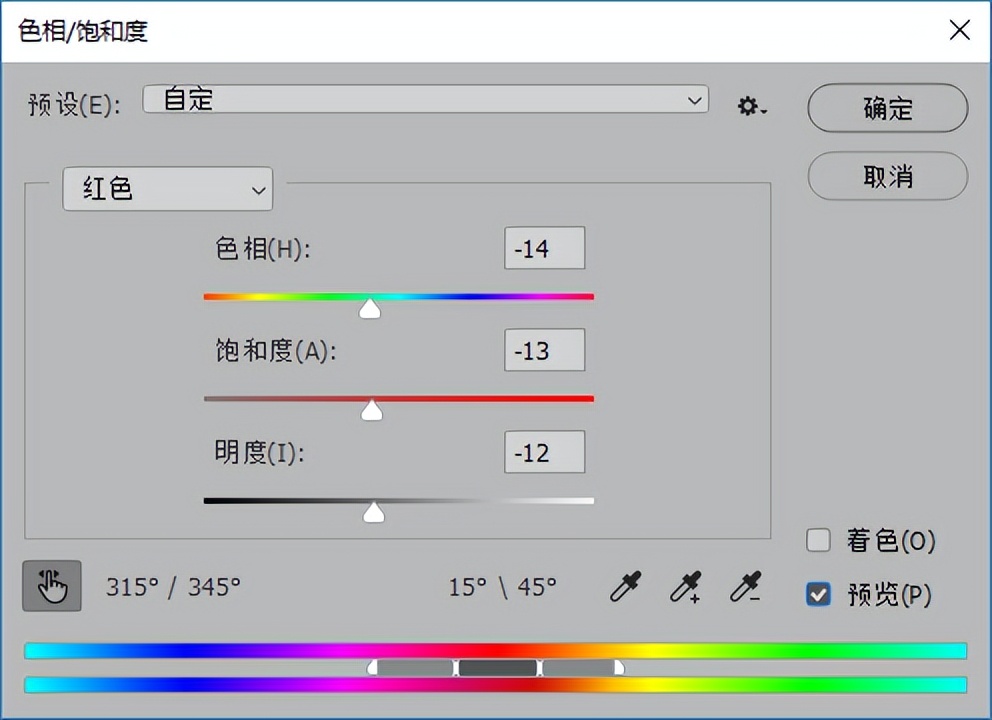
Task: Click the 色相(H) hue slider handle
Action: point(369,308)
